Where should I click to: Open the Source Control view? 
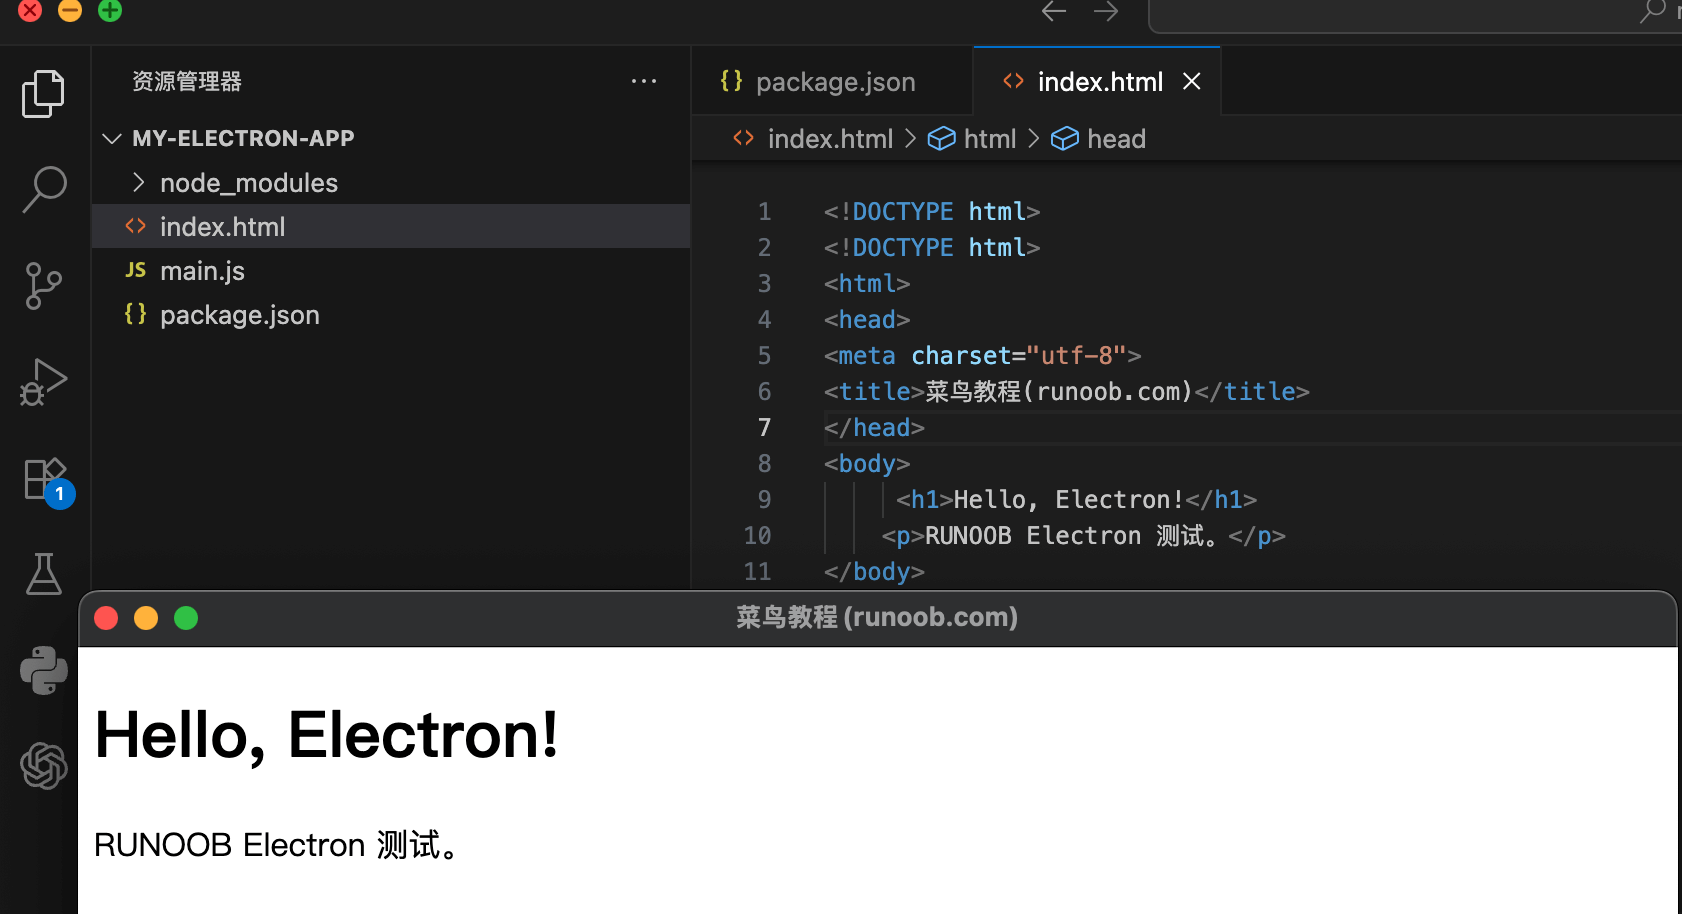pyautogui.click(x=43, y=286)
